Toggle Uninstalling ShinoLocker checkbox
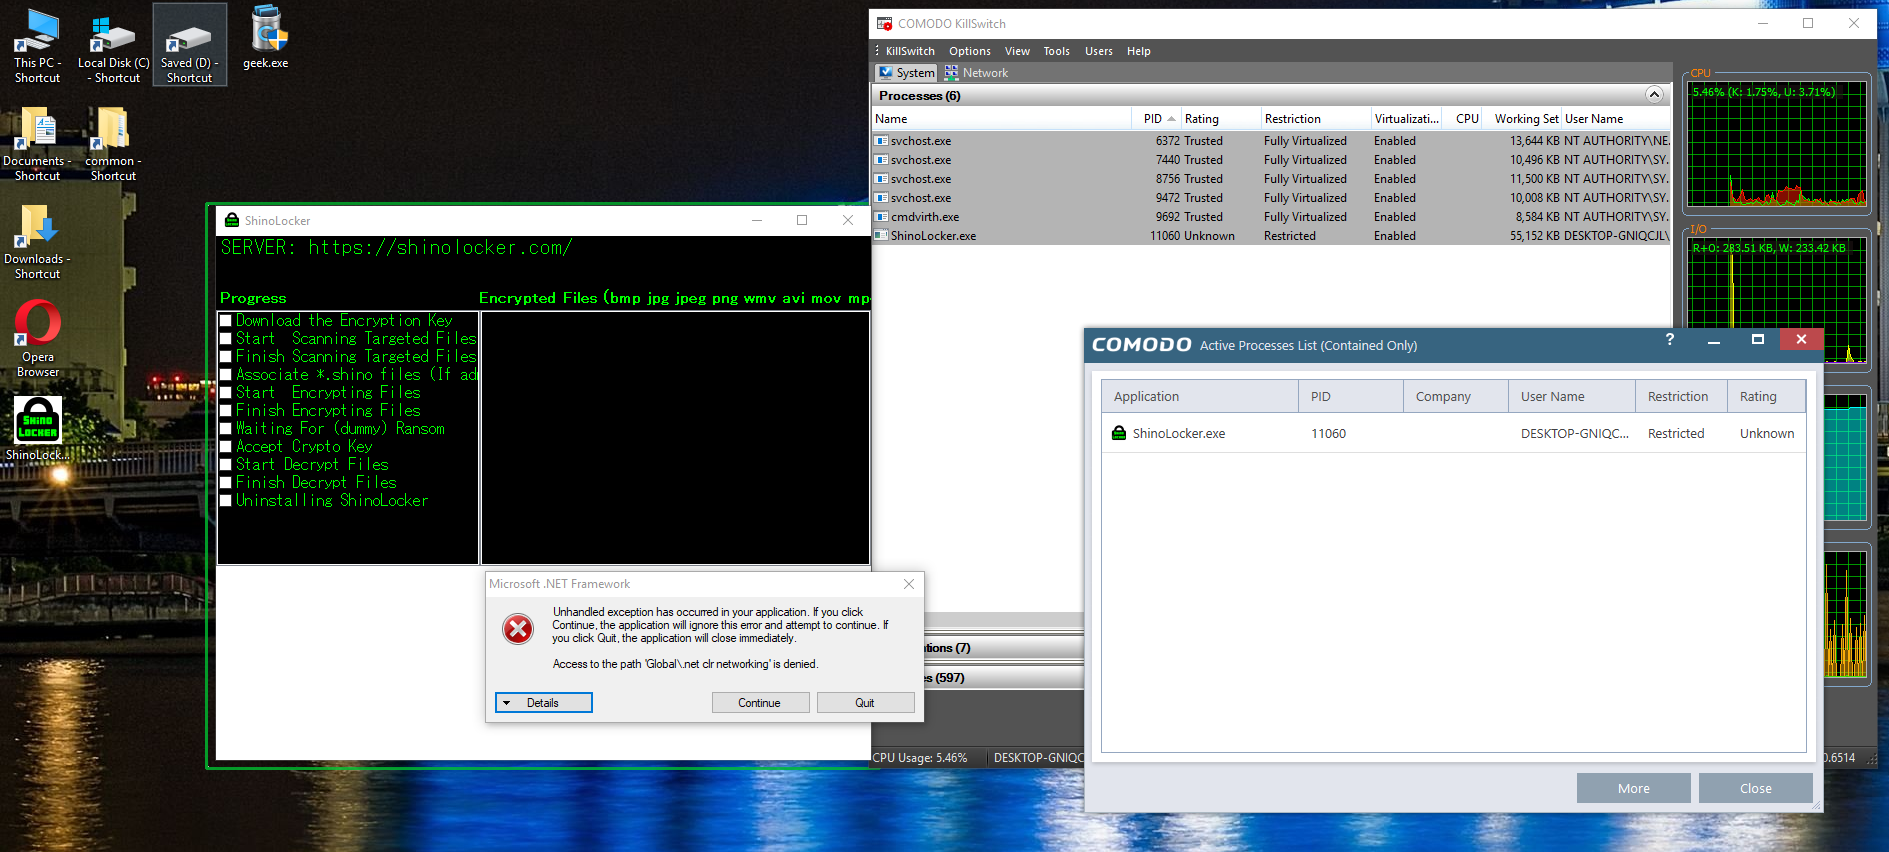The width and height of the screenshot is (1889, 852). coord(226,501)
